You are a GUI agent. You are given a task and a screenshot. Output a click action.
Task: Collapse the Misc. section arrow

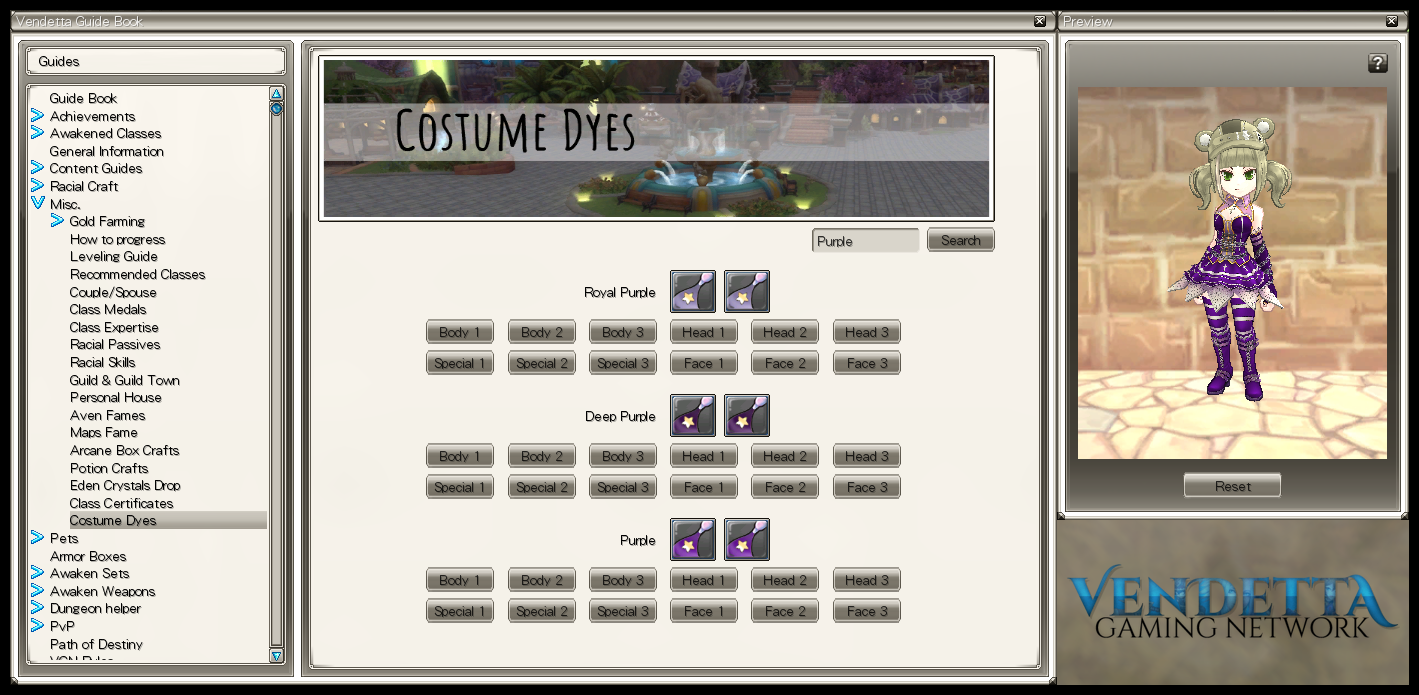click(38, 203)
